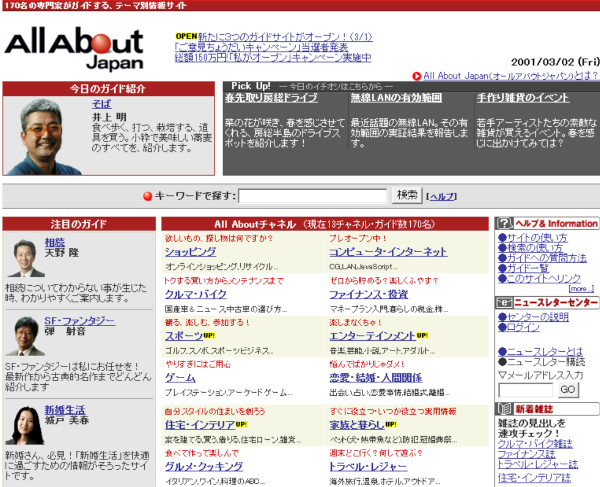The height and width of the screenshot is (487, 600).
Task: Click the keyword search input field
Action: pyautogui.click(x=313, y=196)
